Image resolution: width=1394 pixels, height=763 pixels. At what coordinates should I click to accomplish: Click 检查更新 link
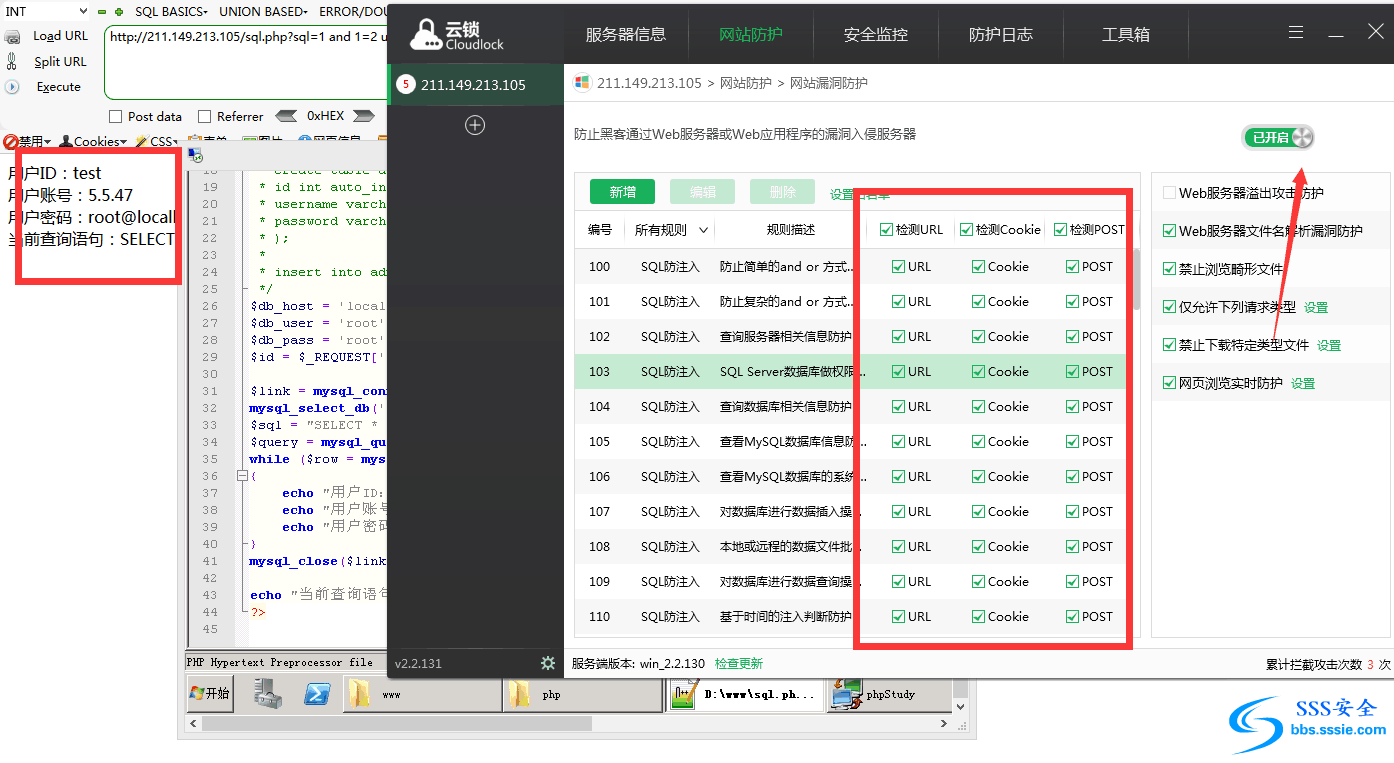[739, 663]
